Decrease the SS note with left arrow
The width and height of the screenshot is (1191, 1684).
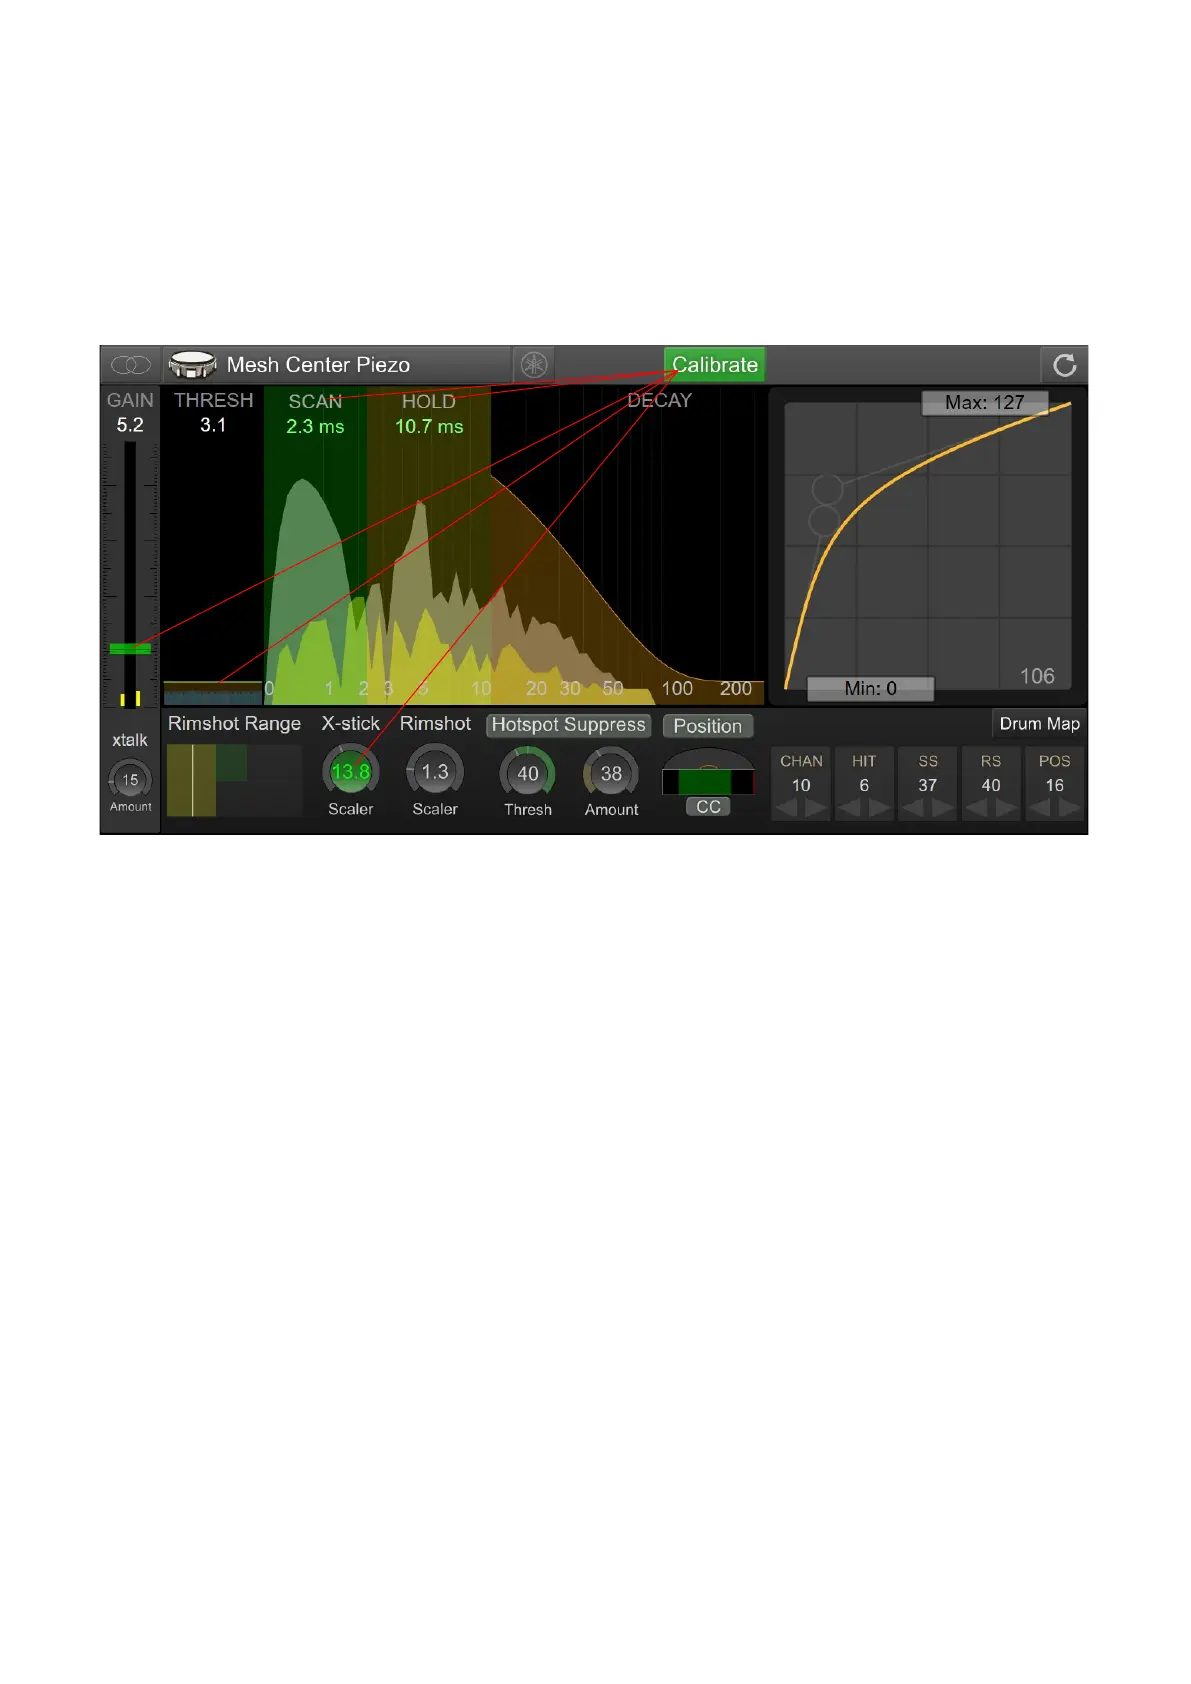tap(913, 808)
